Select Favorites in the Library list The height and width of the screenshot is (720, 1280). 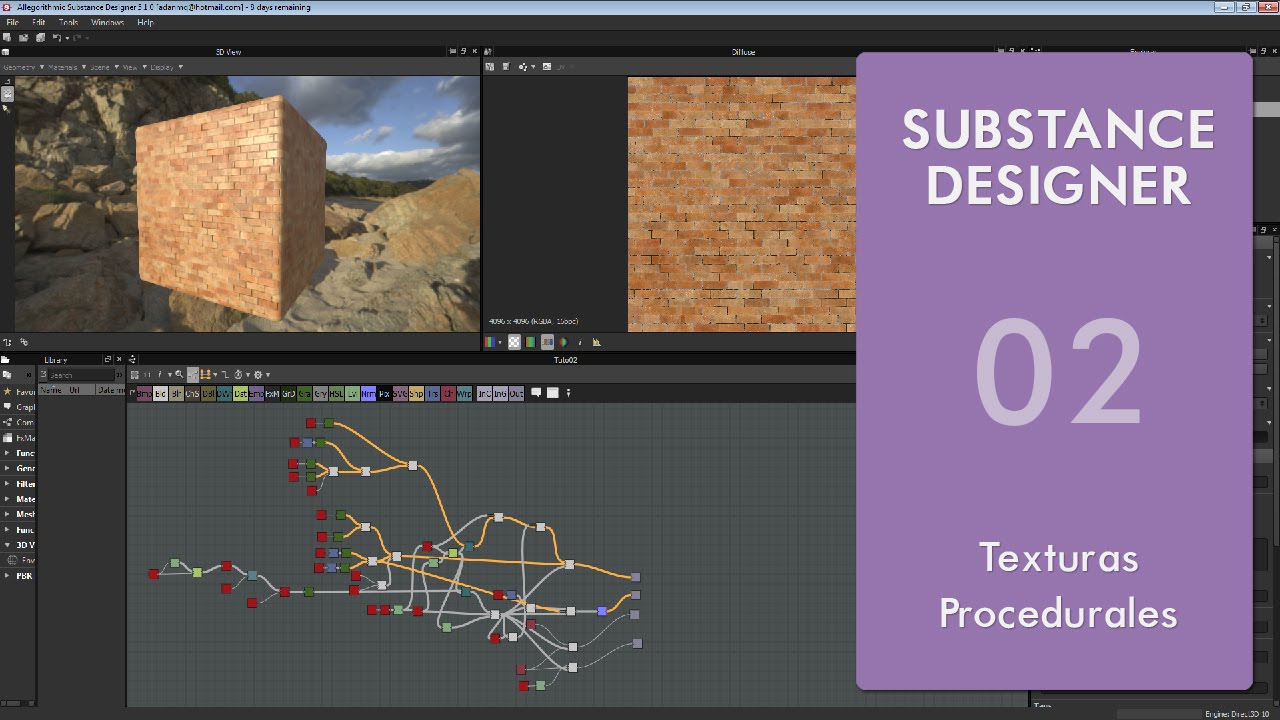(19, 392)
